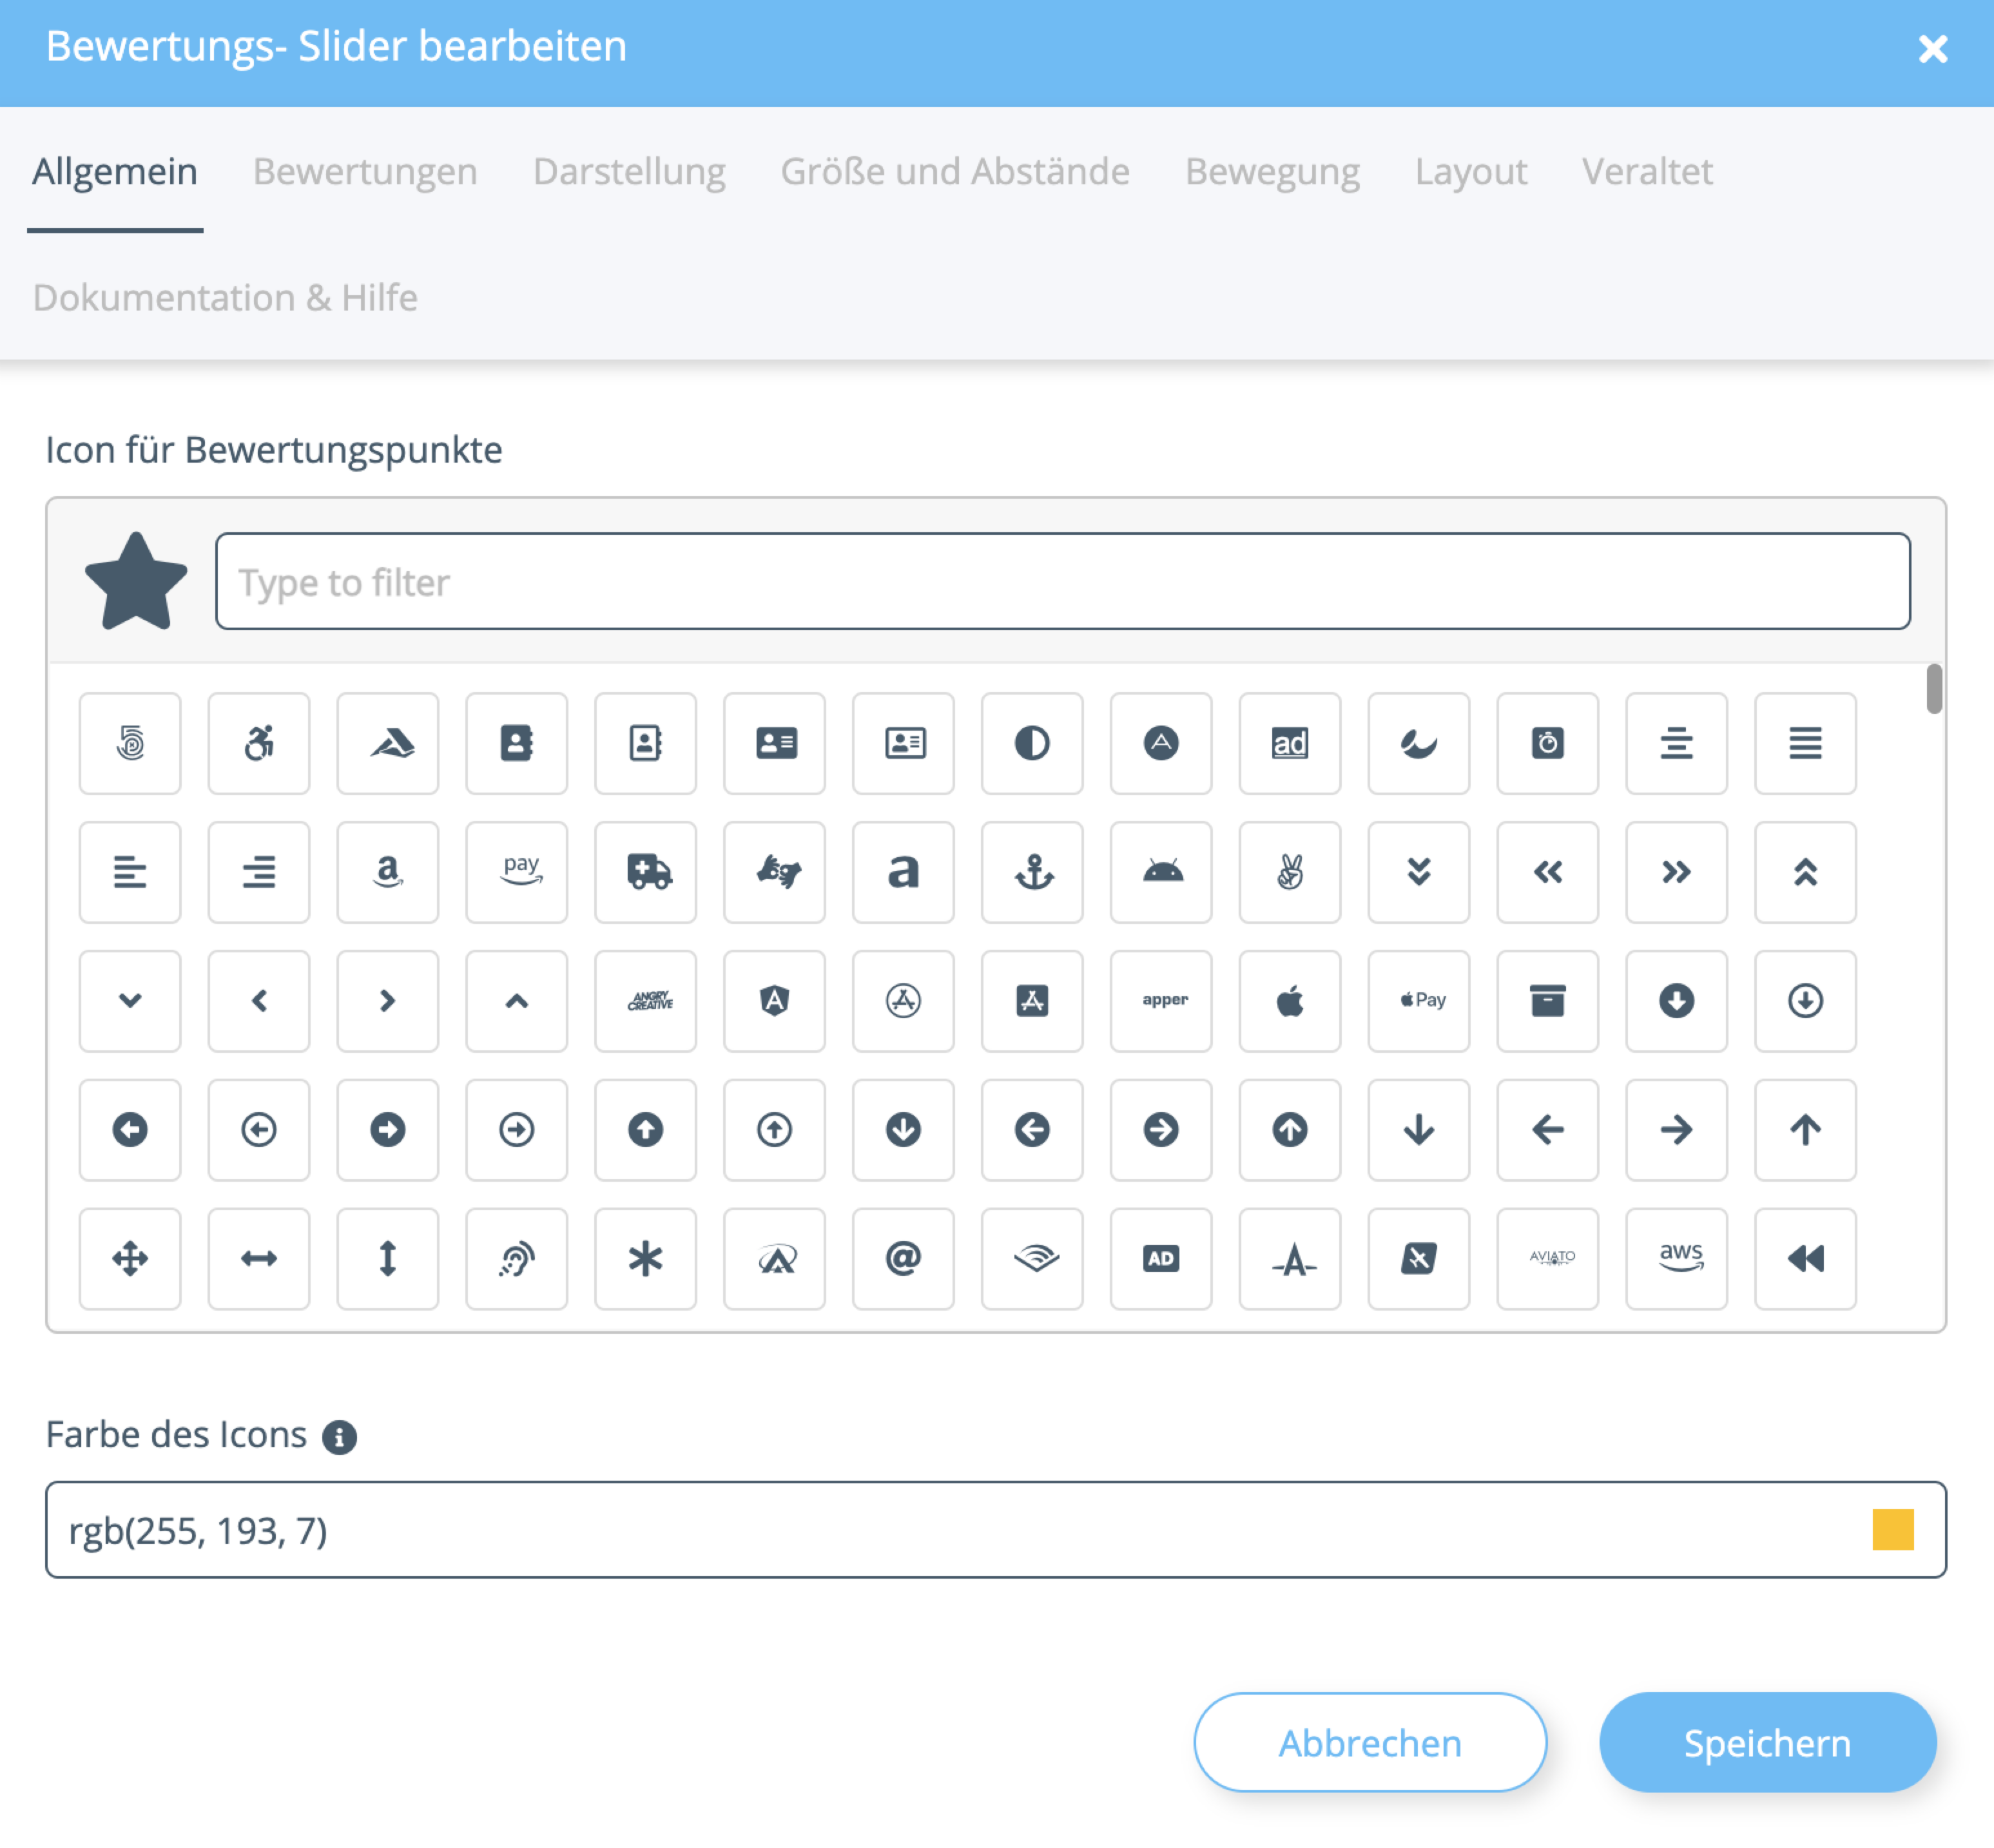The image size is (1994, 1848).
Task: Click the Abbrechen button
Action: 1370,1743
